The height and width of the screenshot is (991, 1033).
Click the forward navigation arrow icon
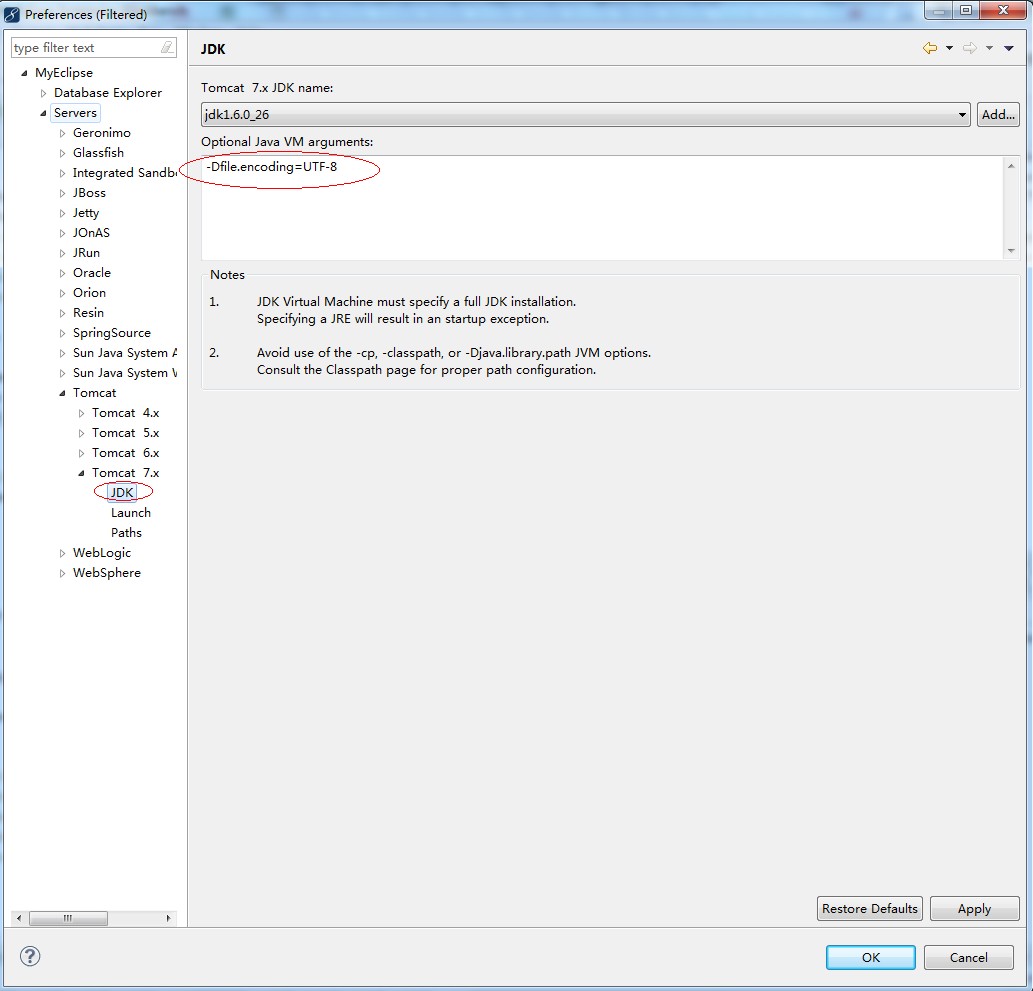970,48
